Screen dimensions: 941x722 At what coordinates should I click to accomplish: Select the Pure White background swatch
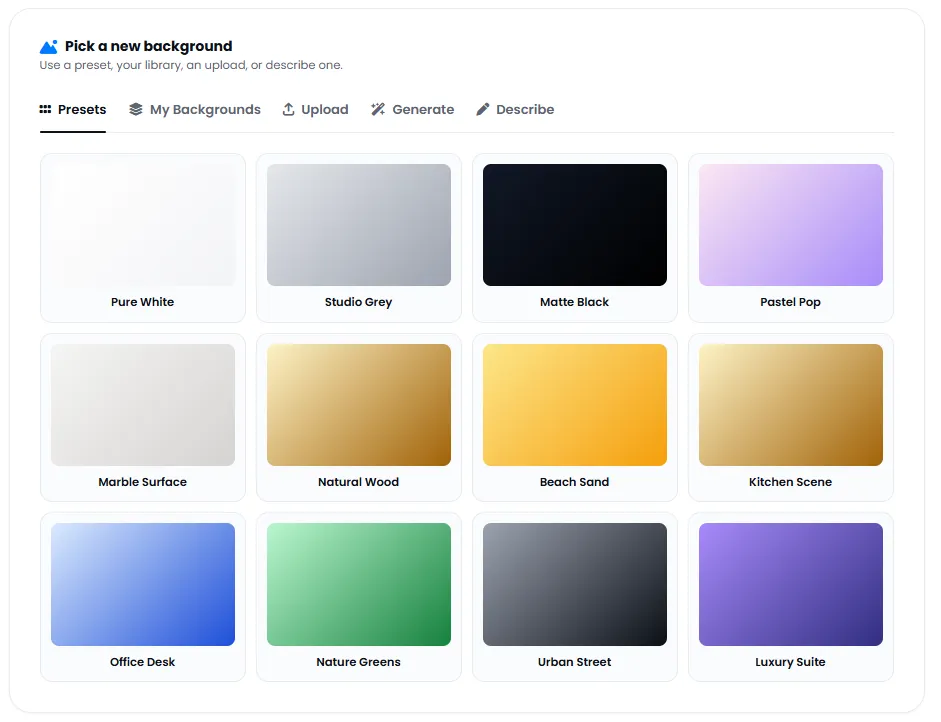143,225
